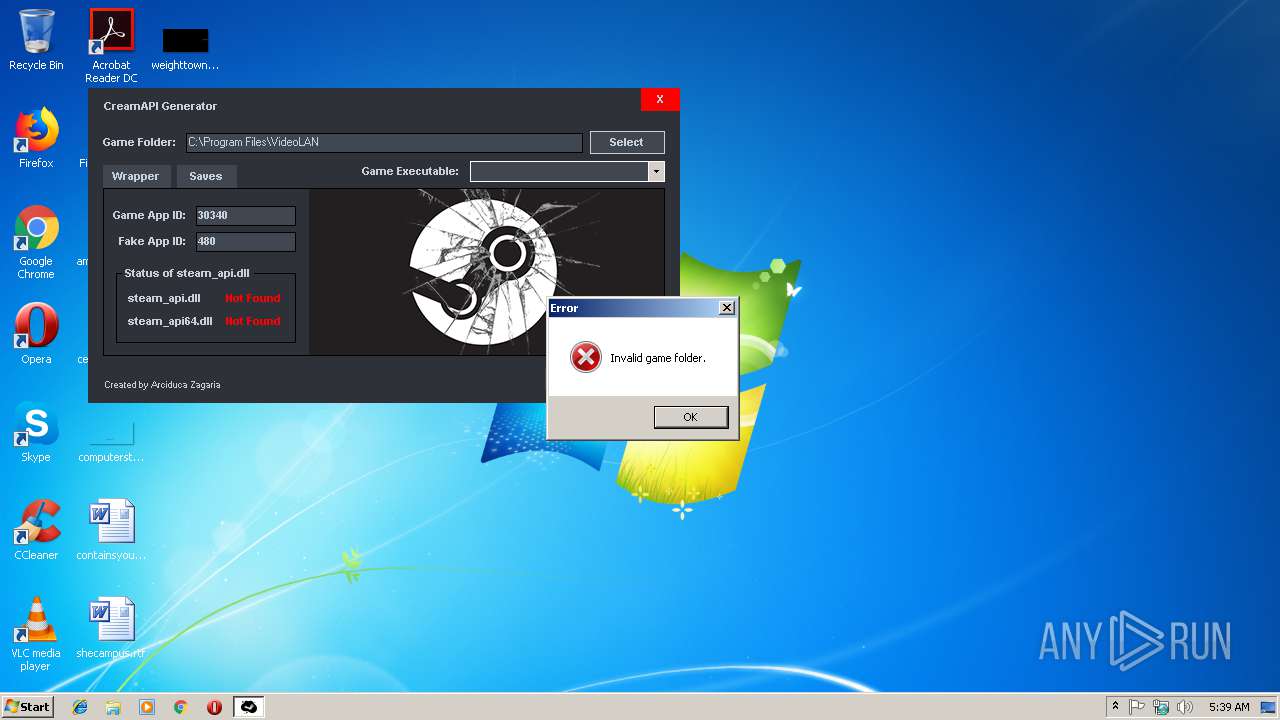
Task: Open Skype desktop shortcut
Action: pyautogui.click(x=36, y=431)
